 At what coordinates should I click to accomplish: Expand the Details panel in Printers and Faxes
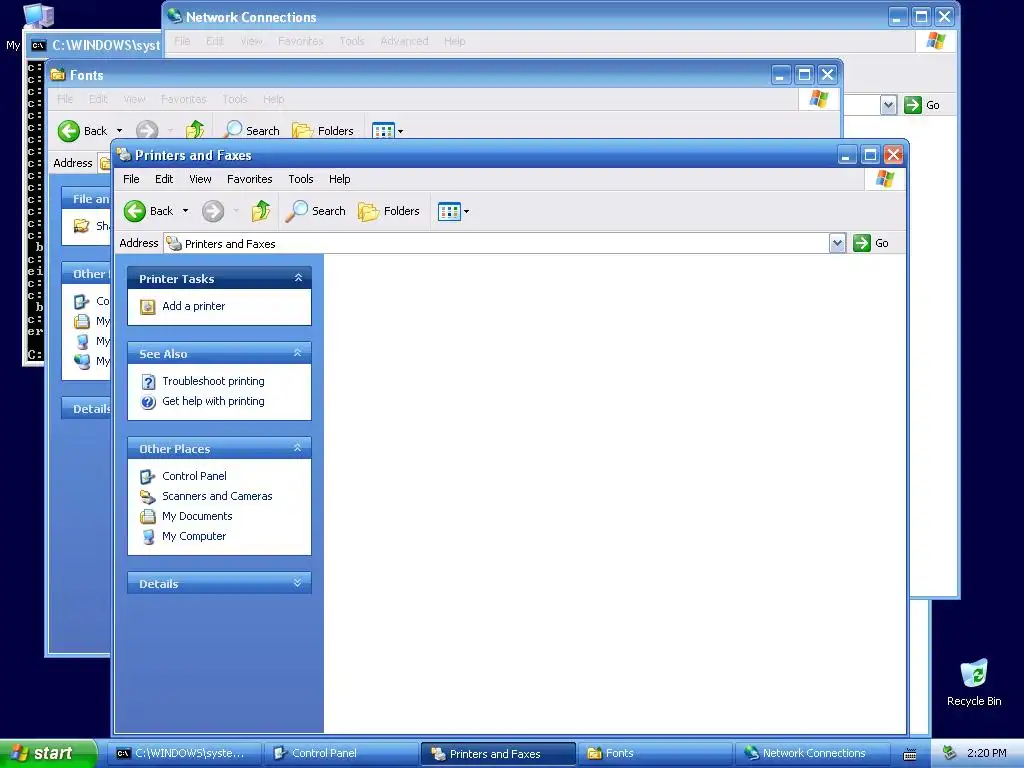click(298, 583)
